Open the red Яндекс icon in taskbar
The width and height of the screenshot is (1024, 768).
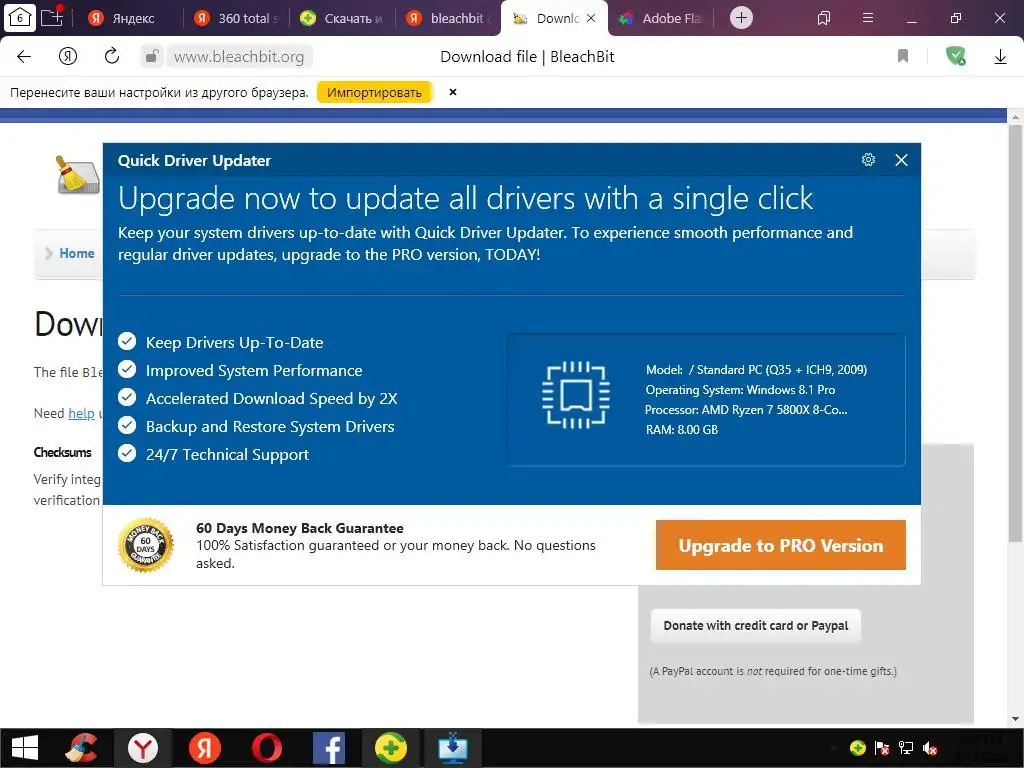(x=204, y=748)
